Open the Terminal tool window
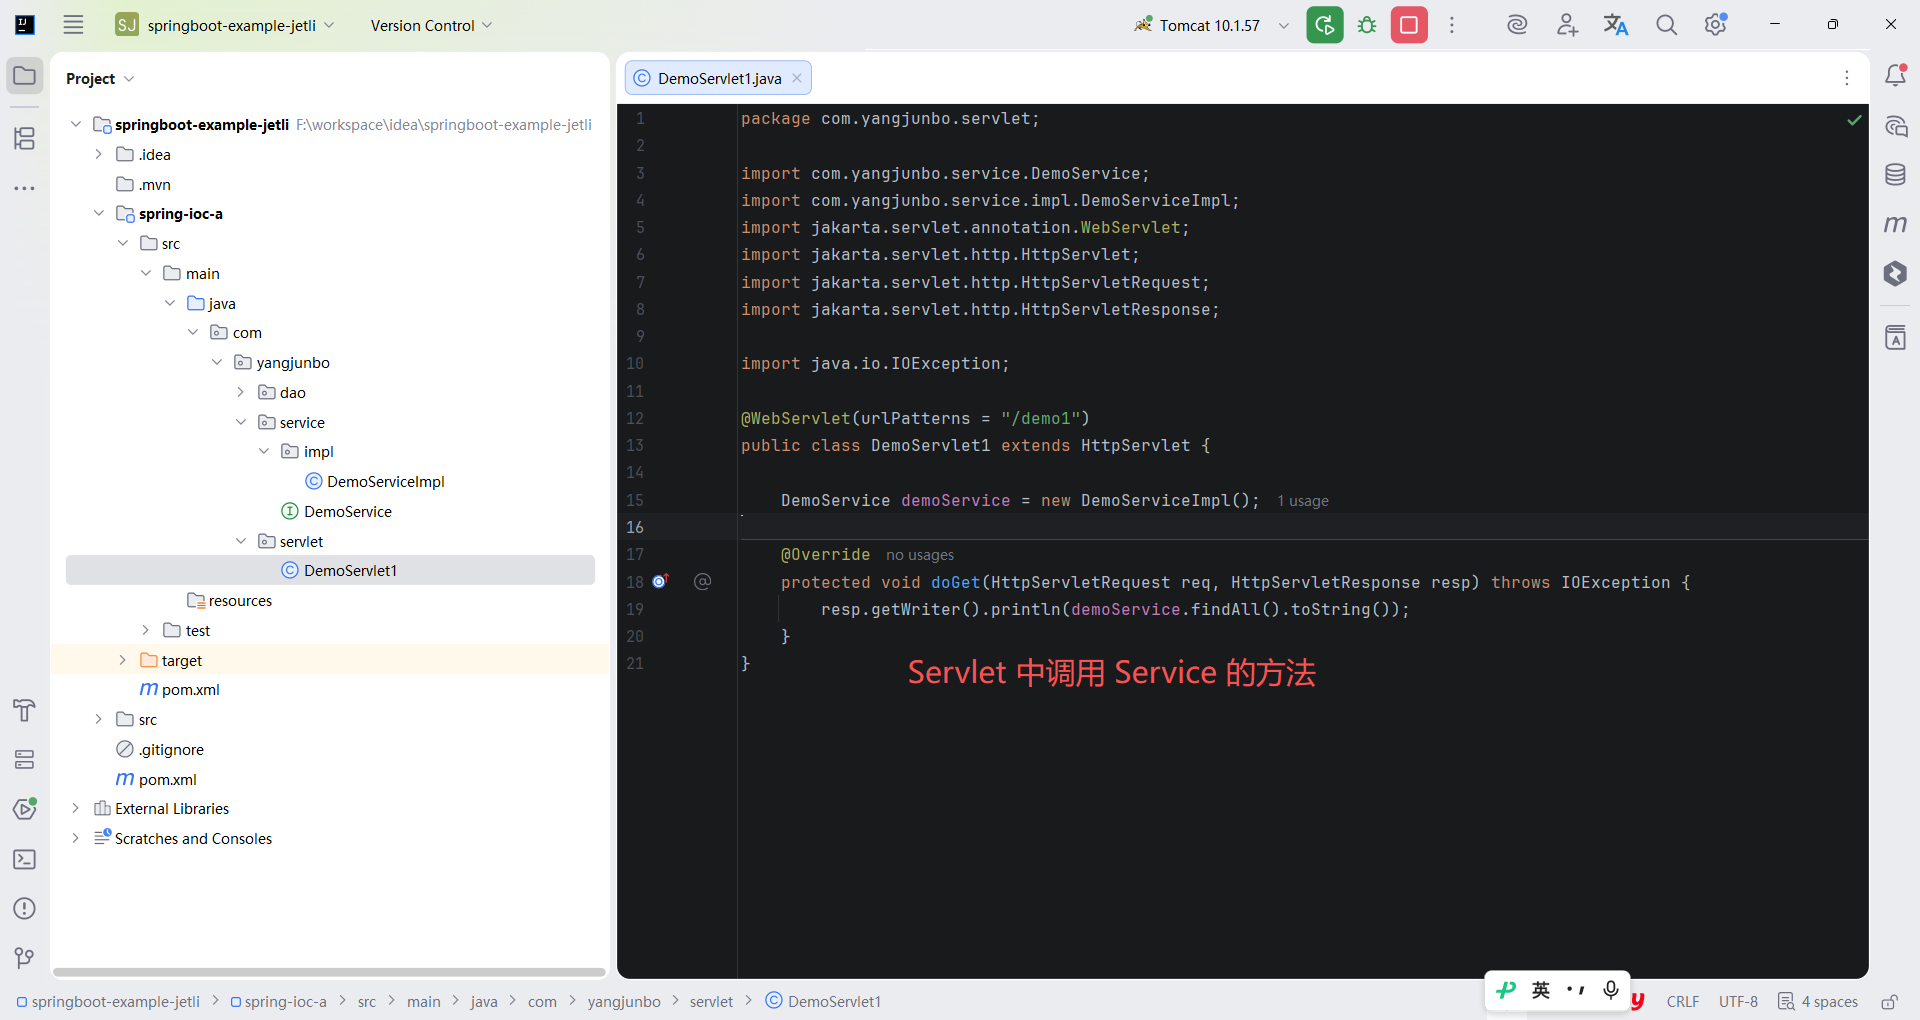Image resolution: width=1920 pixels, height=1020 pixels. tap(25, 859)
